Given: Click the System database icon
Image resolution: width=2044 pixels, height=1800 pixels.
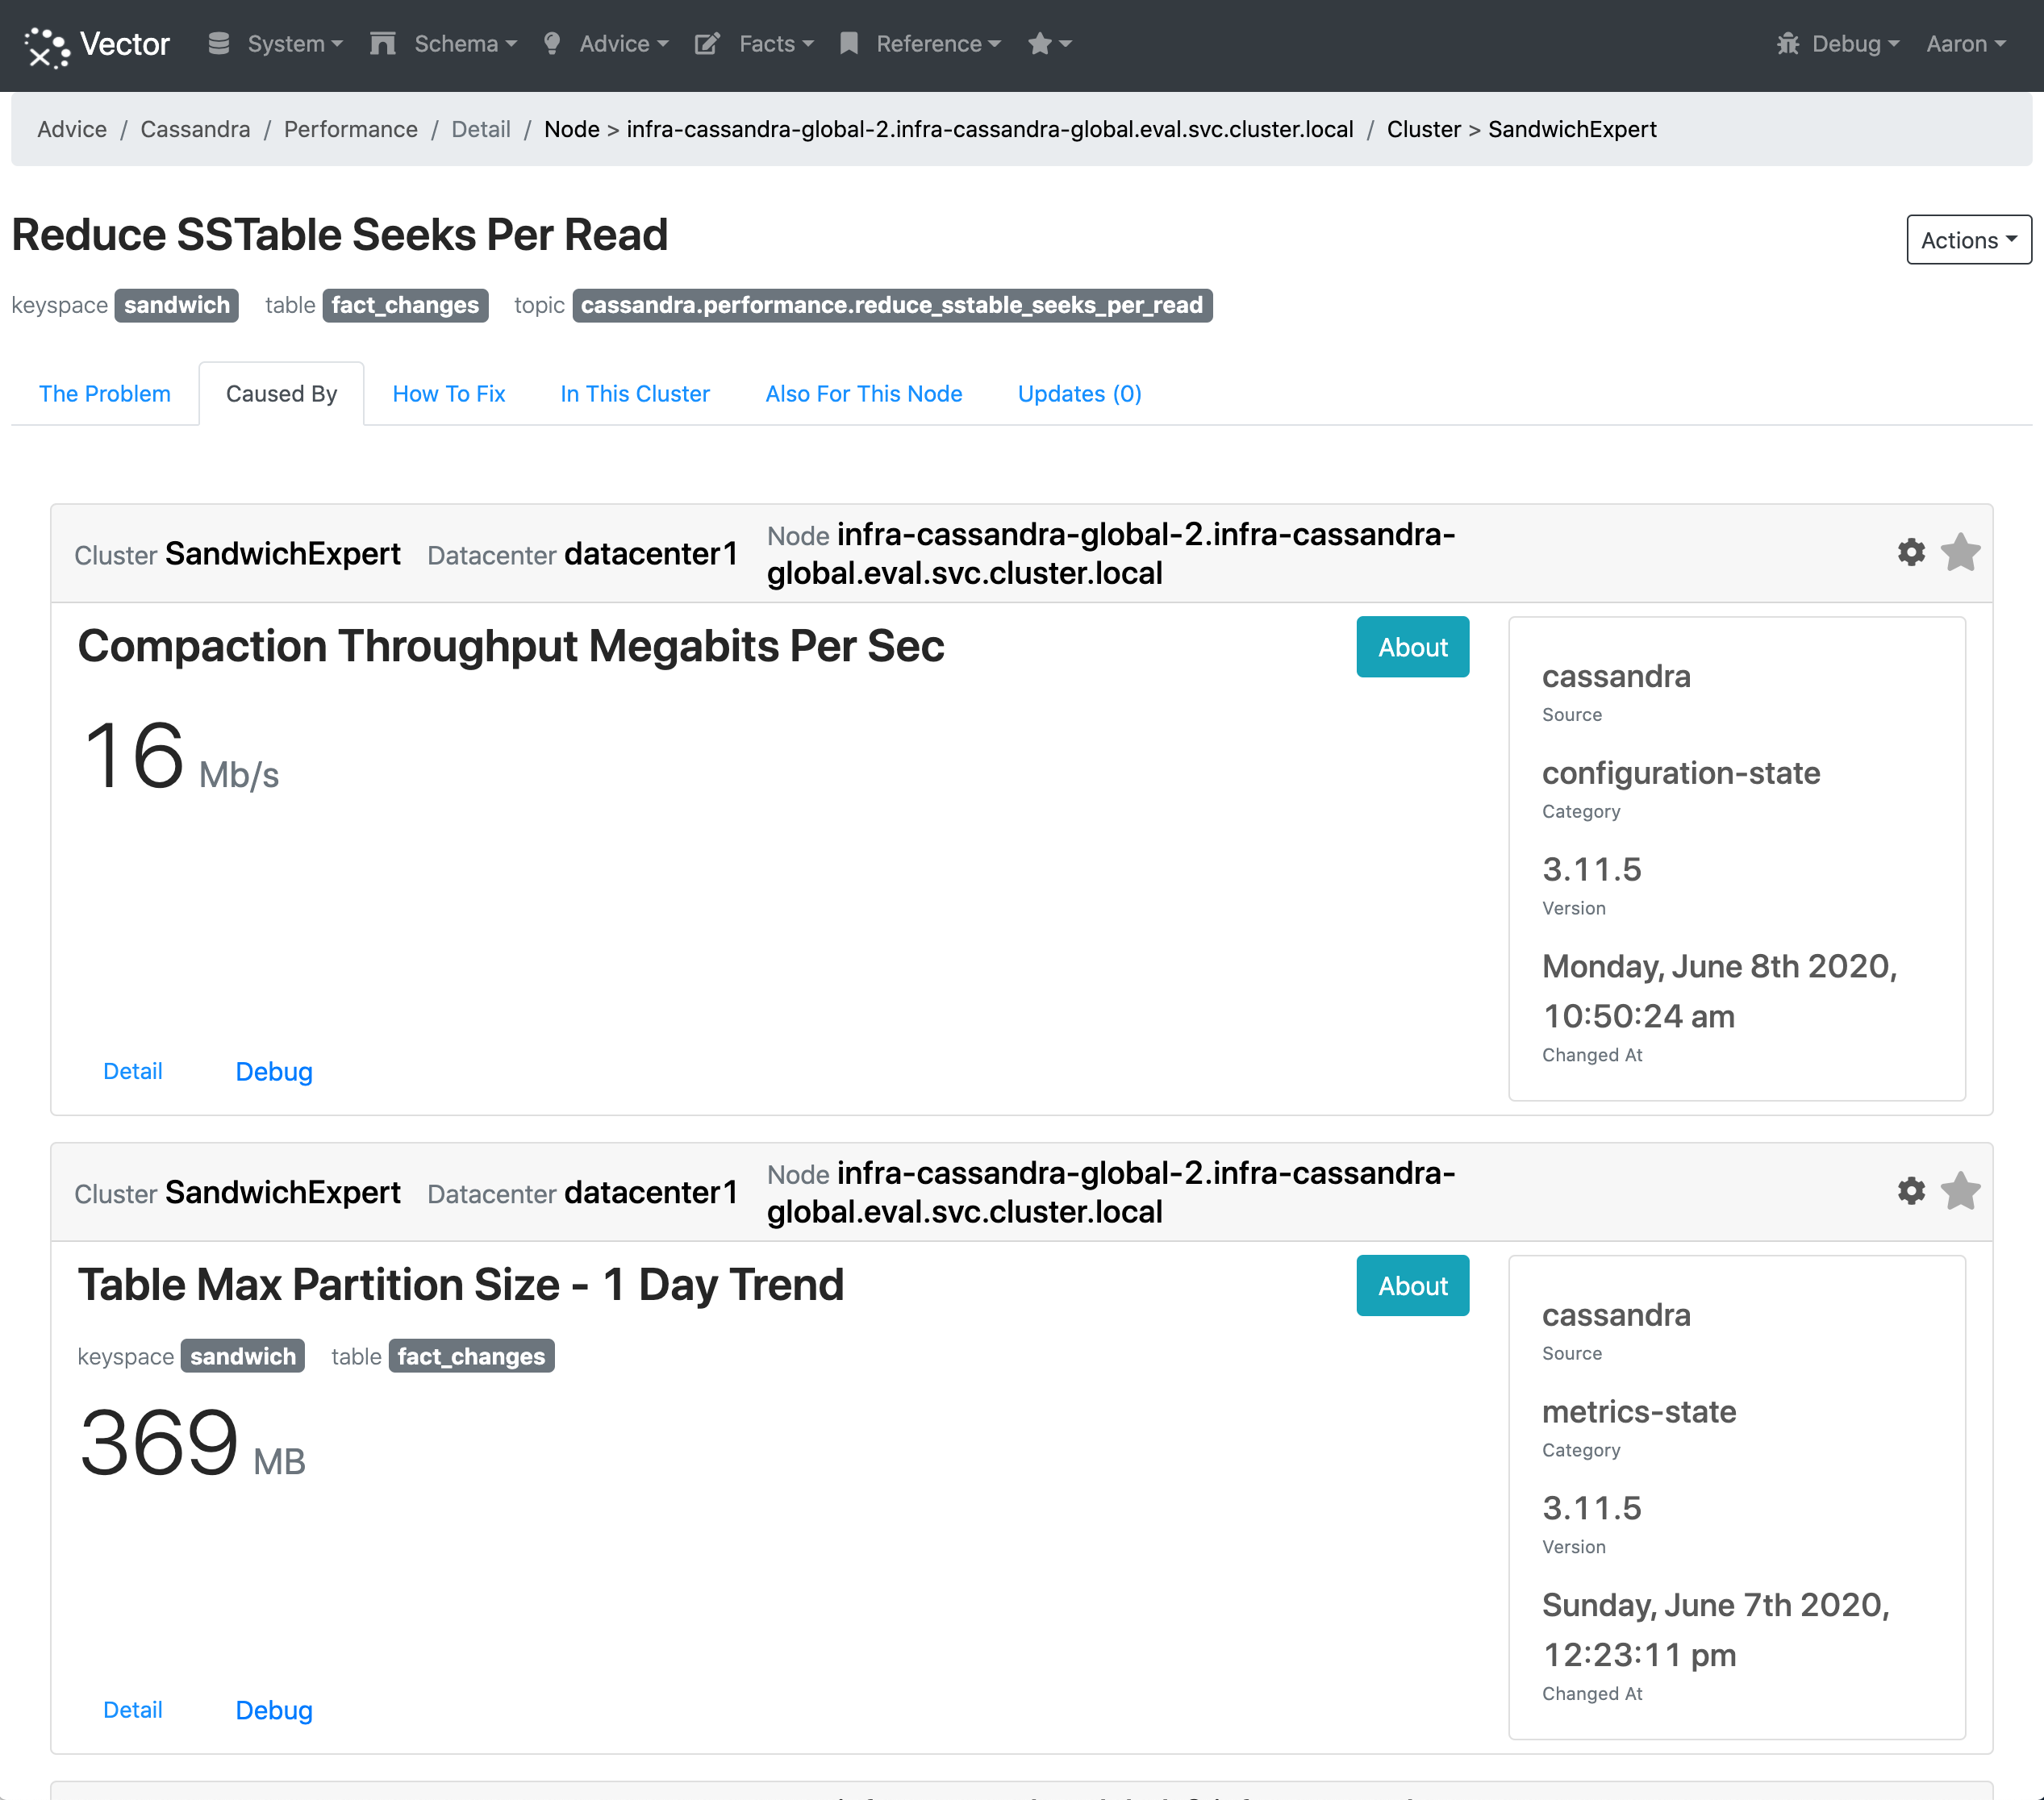Looking at the screenshot, I should (219, 44).
